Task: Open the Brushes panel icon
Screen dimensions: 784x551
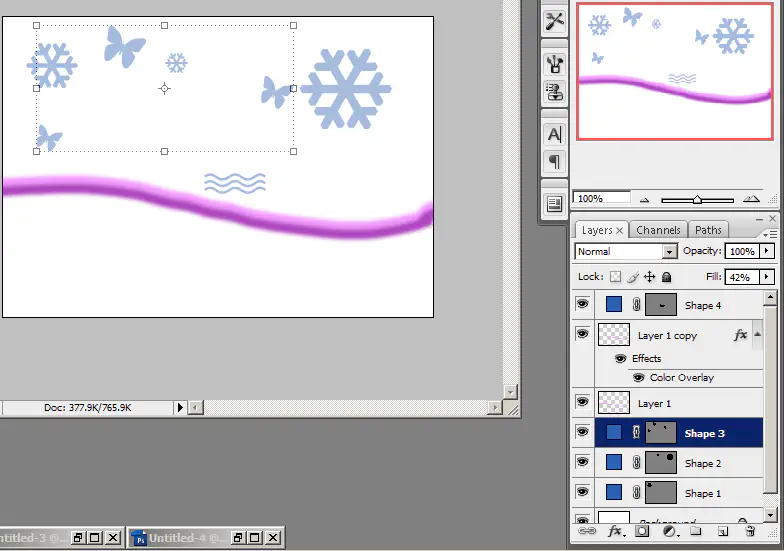Action: (x=554, y=64)
